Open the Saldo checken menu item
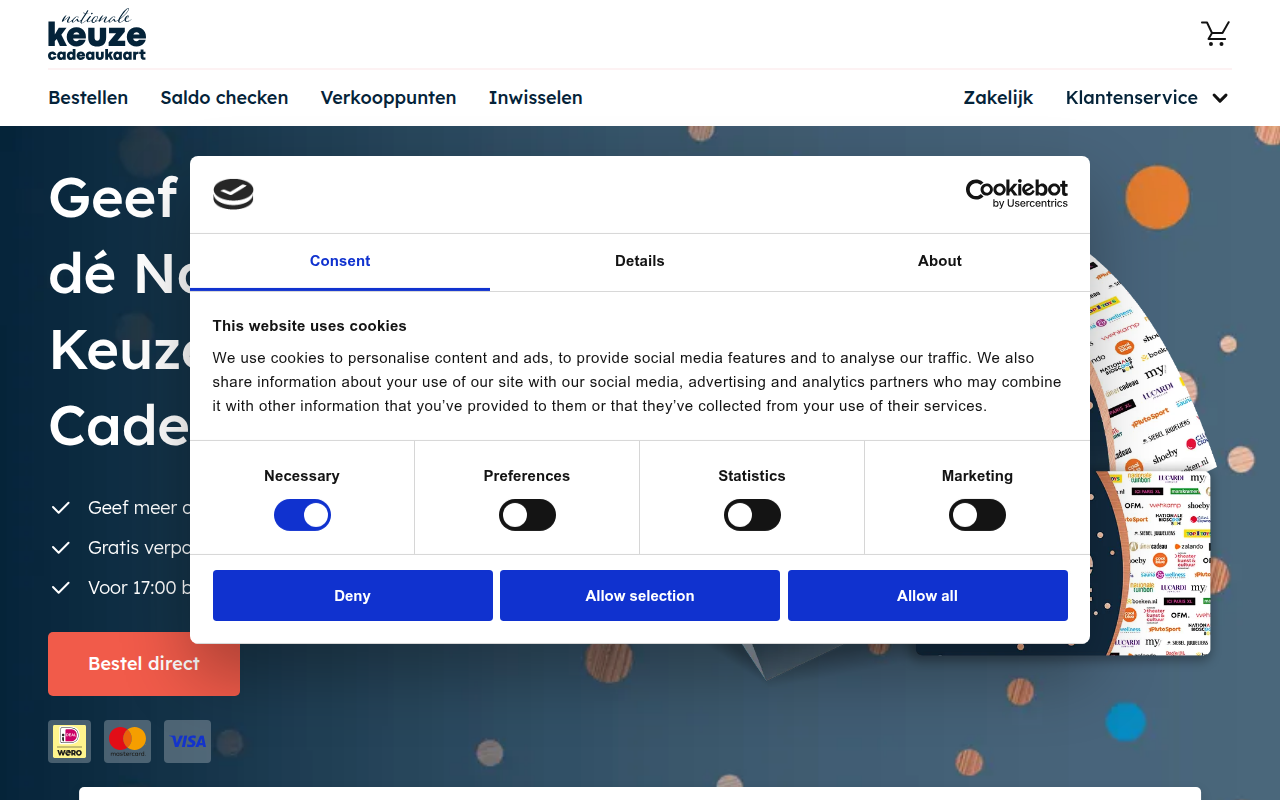 (x=224, y=98)
